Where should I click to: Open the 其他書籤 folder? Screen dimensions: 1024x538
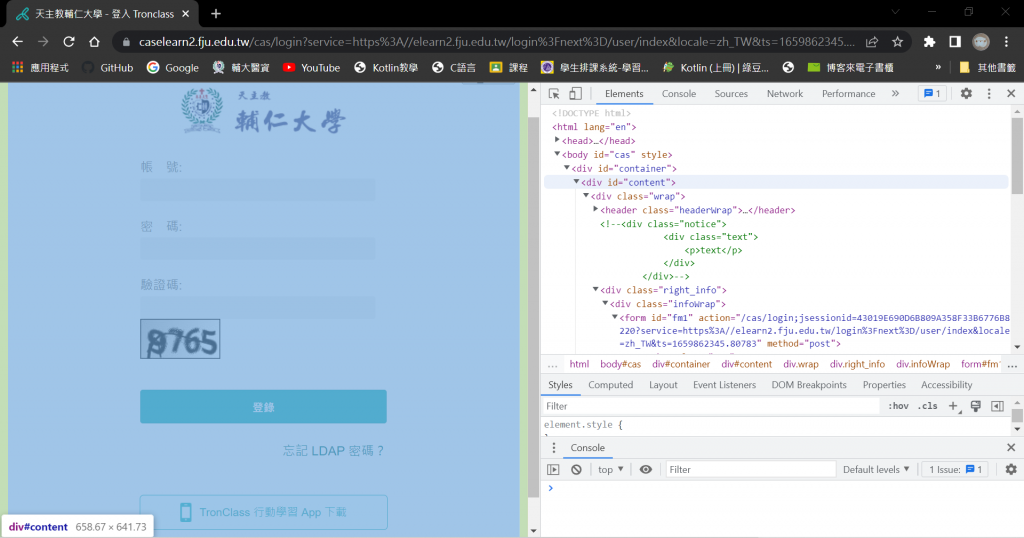987,67
